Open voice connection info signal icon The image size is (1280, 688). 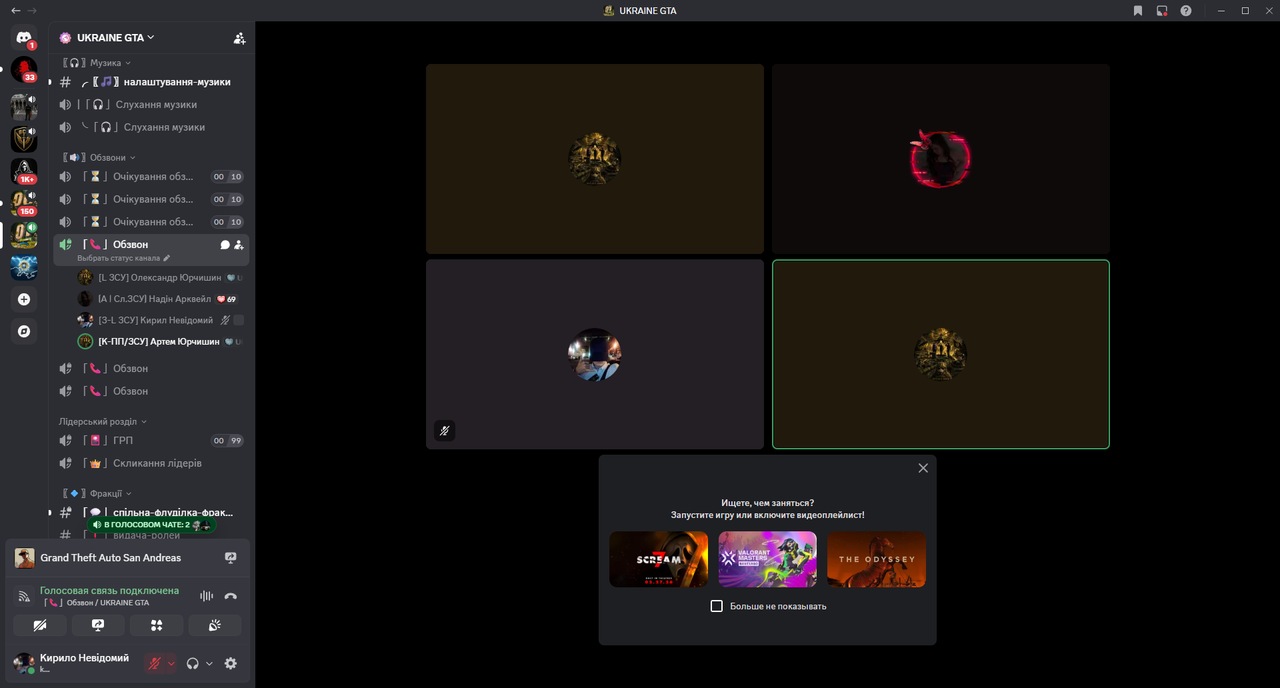tap(24, 596)
